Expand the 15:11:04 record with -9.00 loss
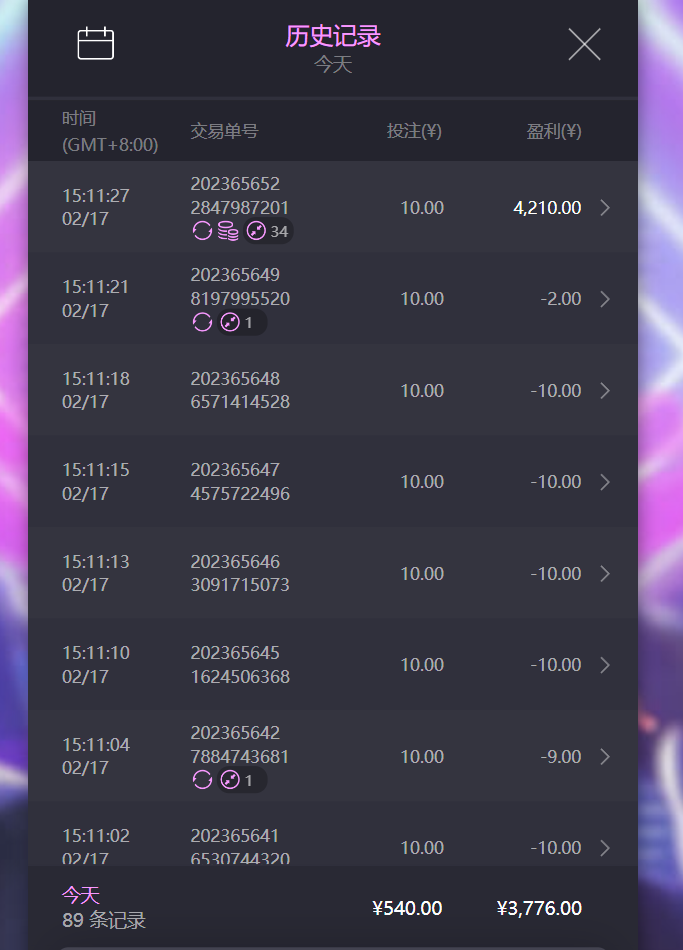Viewport: 683px width, 950px height. (604, 757)
